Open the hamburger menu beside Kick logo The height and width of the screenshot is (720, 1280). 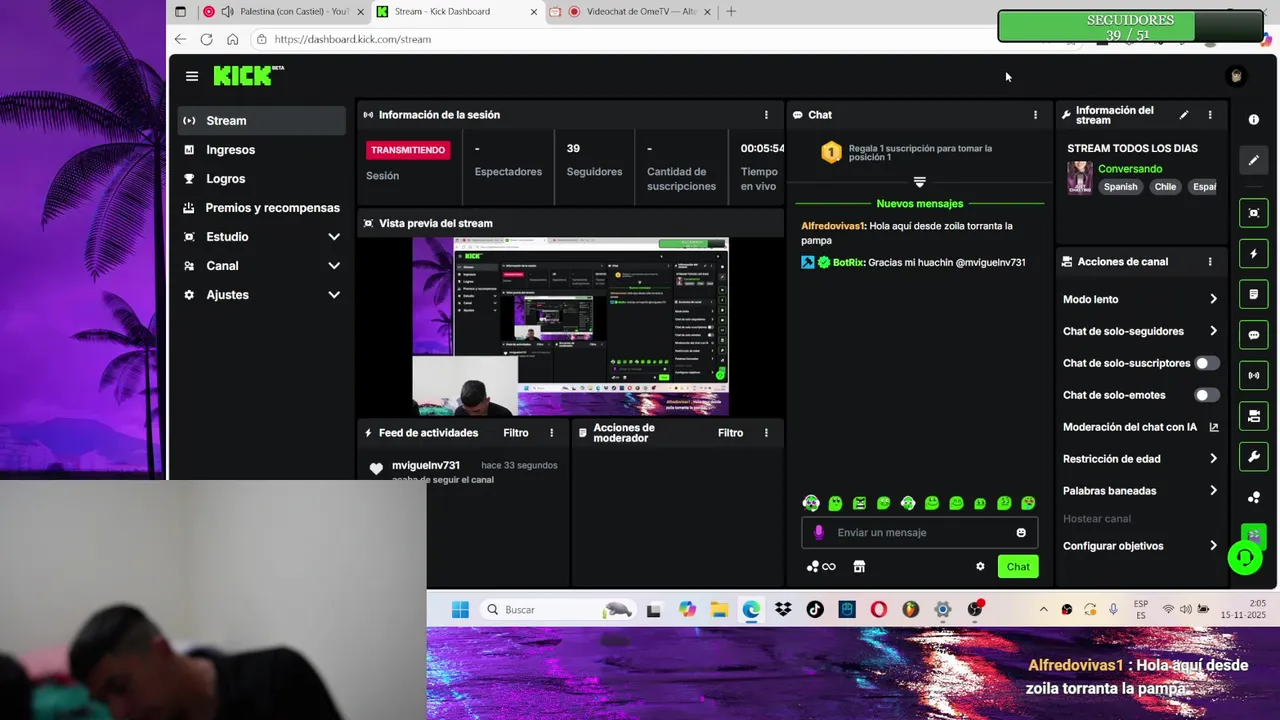pyautogui.click(x=192, y=76)
